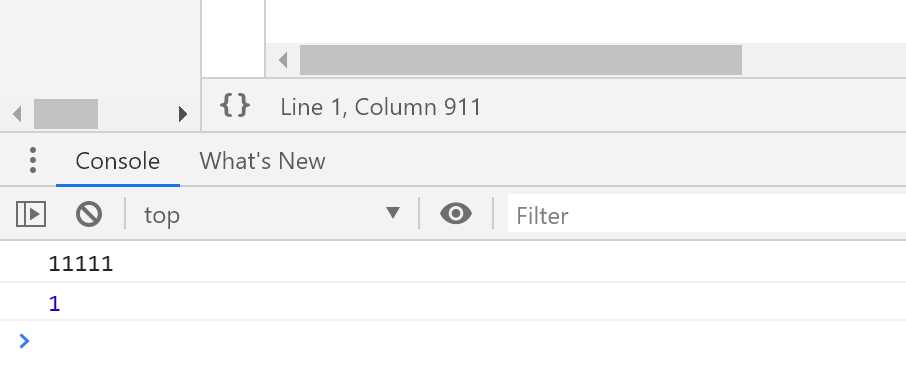Viewport: 906px width, 375px height.
Task: Switch to the Console tab
Action: [x=117, y=161]
